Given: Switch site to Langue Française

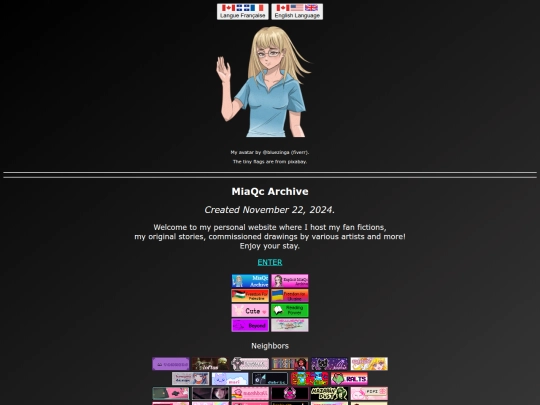Looking at the screenshot, I should click(x=242, y=12).
